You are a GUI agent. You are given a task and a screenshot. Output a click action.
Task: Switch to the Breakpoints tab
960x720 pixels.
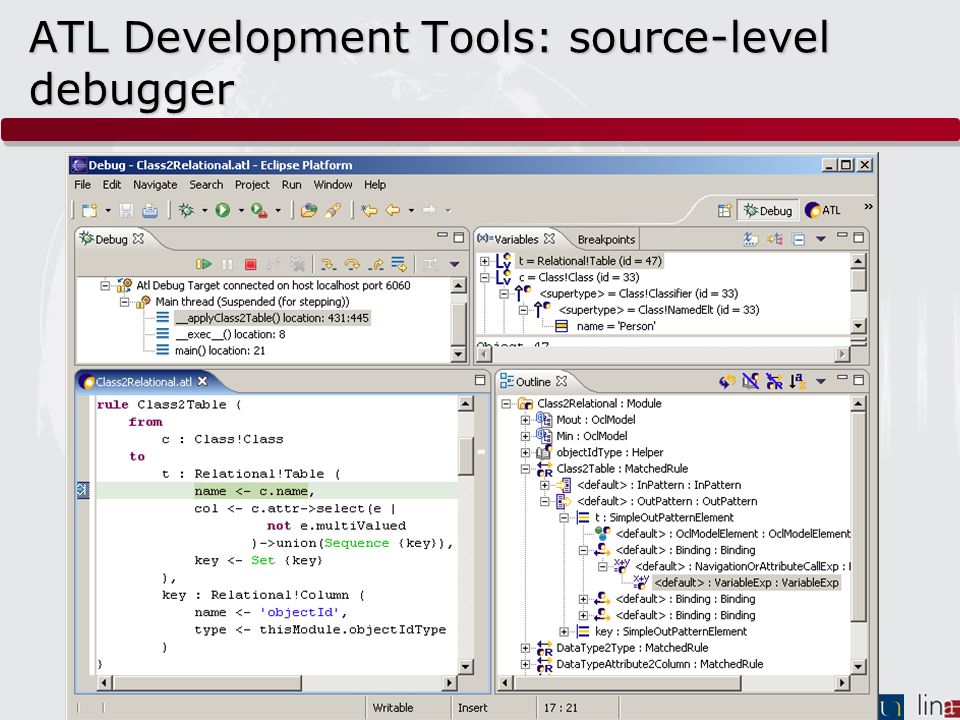[606, 239]
